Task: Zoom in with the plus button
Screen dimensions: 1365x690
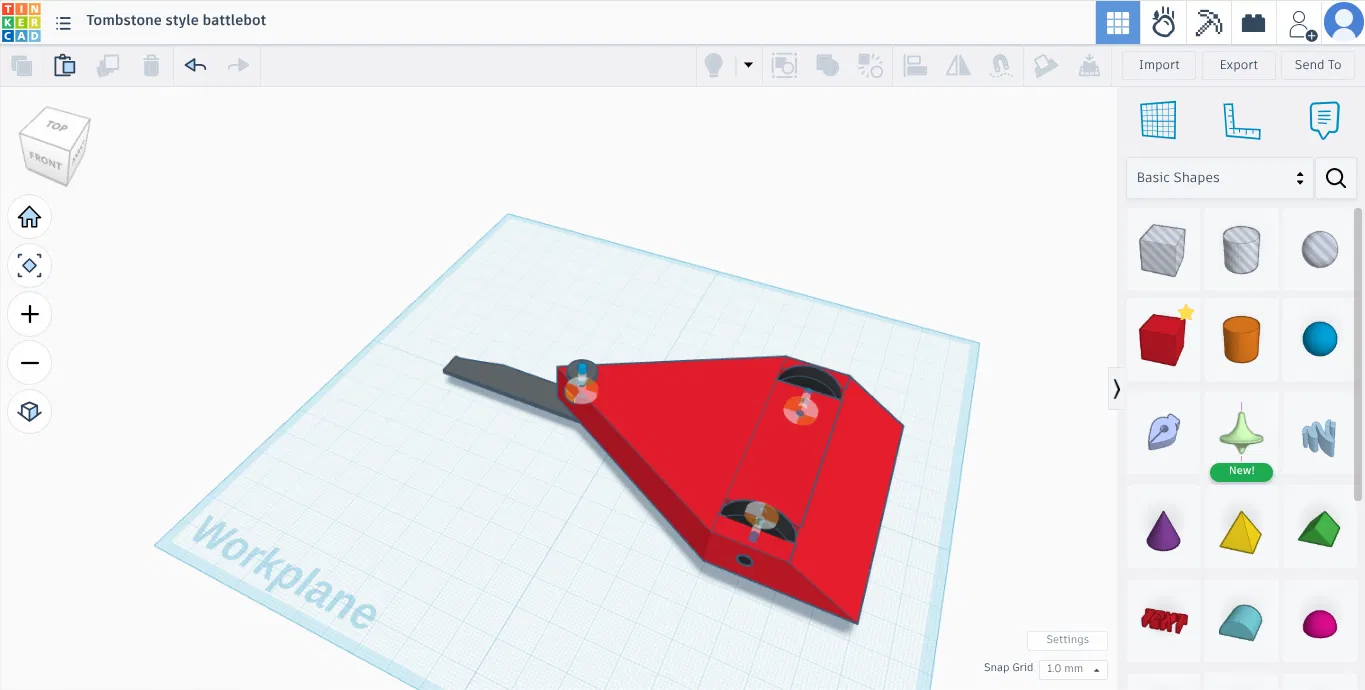Action: tap(30, 314)
